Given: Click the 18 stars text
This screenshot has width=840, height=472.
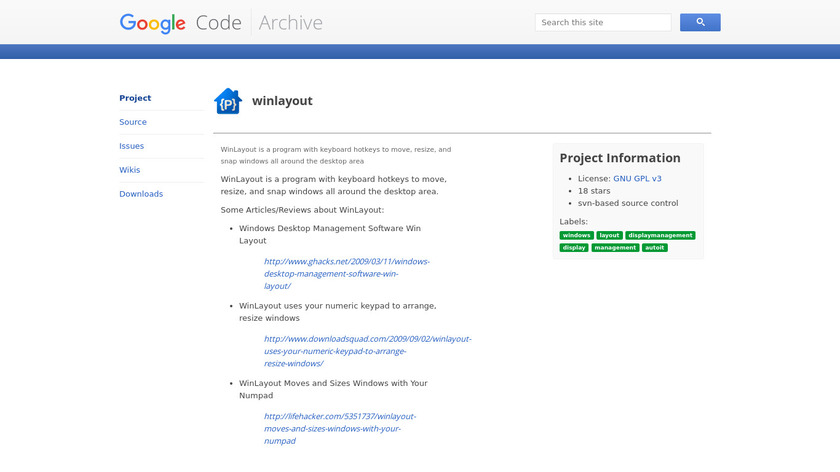Looking at the screenshot, I should 594,191.
